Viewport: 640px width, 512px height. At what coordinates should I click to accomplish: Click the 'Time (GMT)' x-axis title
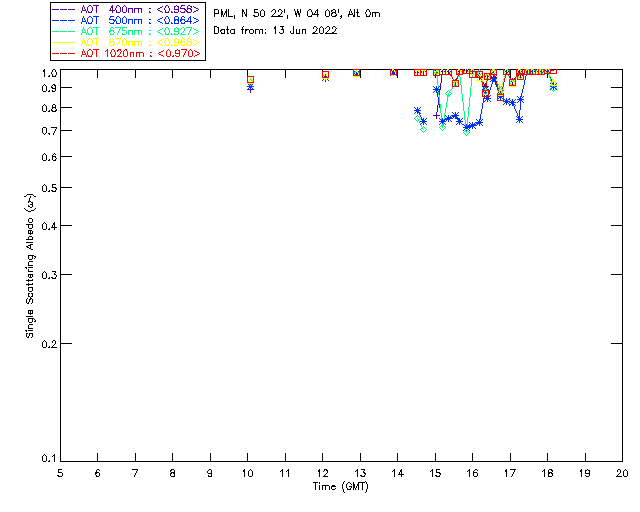tap(340, 487)
